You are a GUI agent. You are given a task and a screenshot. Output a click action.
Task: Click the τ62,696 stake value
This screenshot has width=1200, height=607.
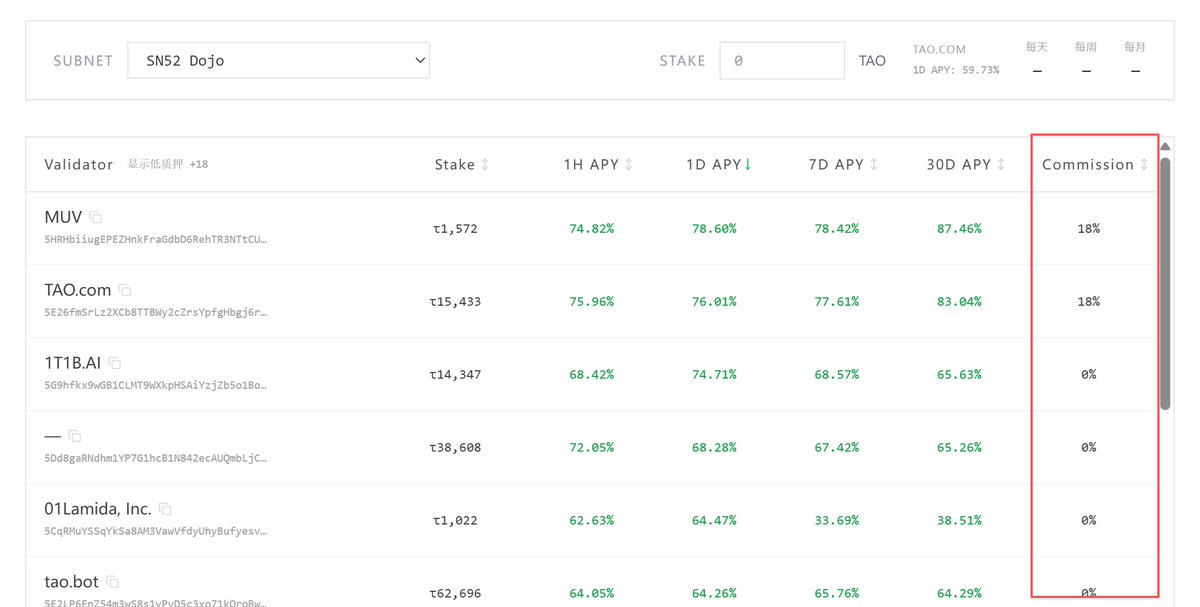(x=455, y=594)
